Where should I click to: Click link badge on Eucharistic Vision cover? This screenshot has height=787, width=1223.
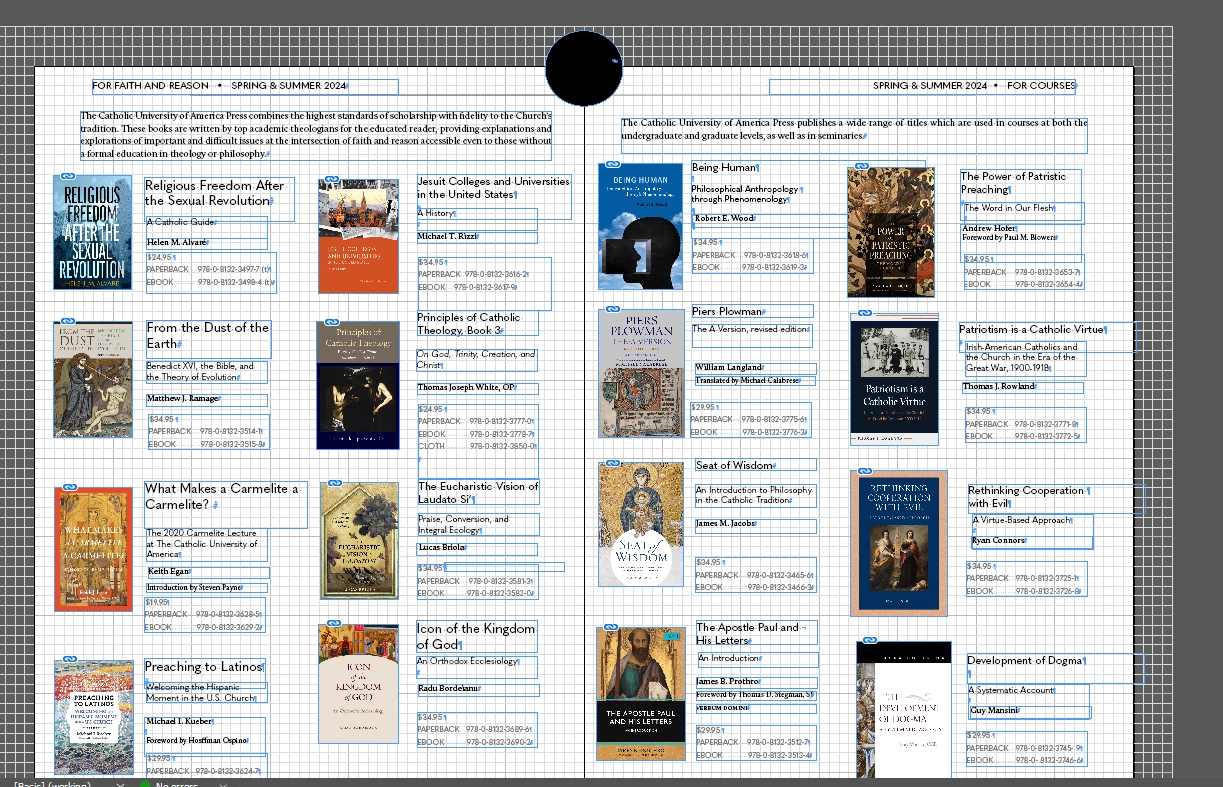335,484
